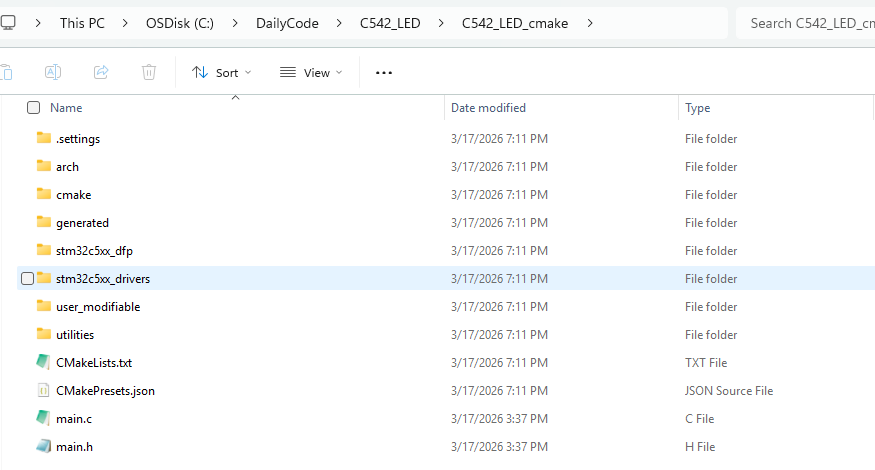Screen dimensions: 875x470
Task: Click the Search C542_LED_cmake box
Action: pyautogui.click(x=805, y=23)
